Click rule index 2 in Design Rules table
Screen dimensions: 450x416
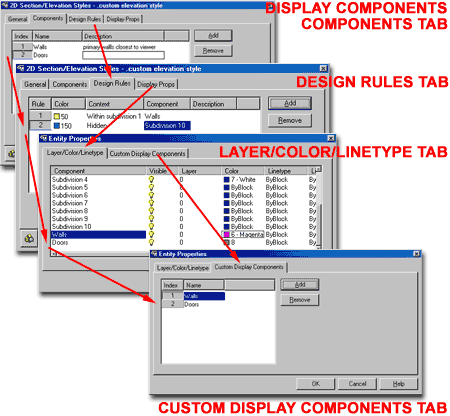[40, 125]
